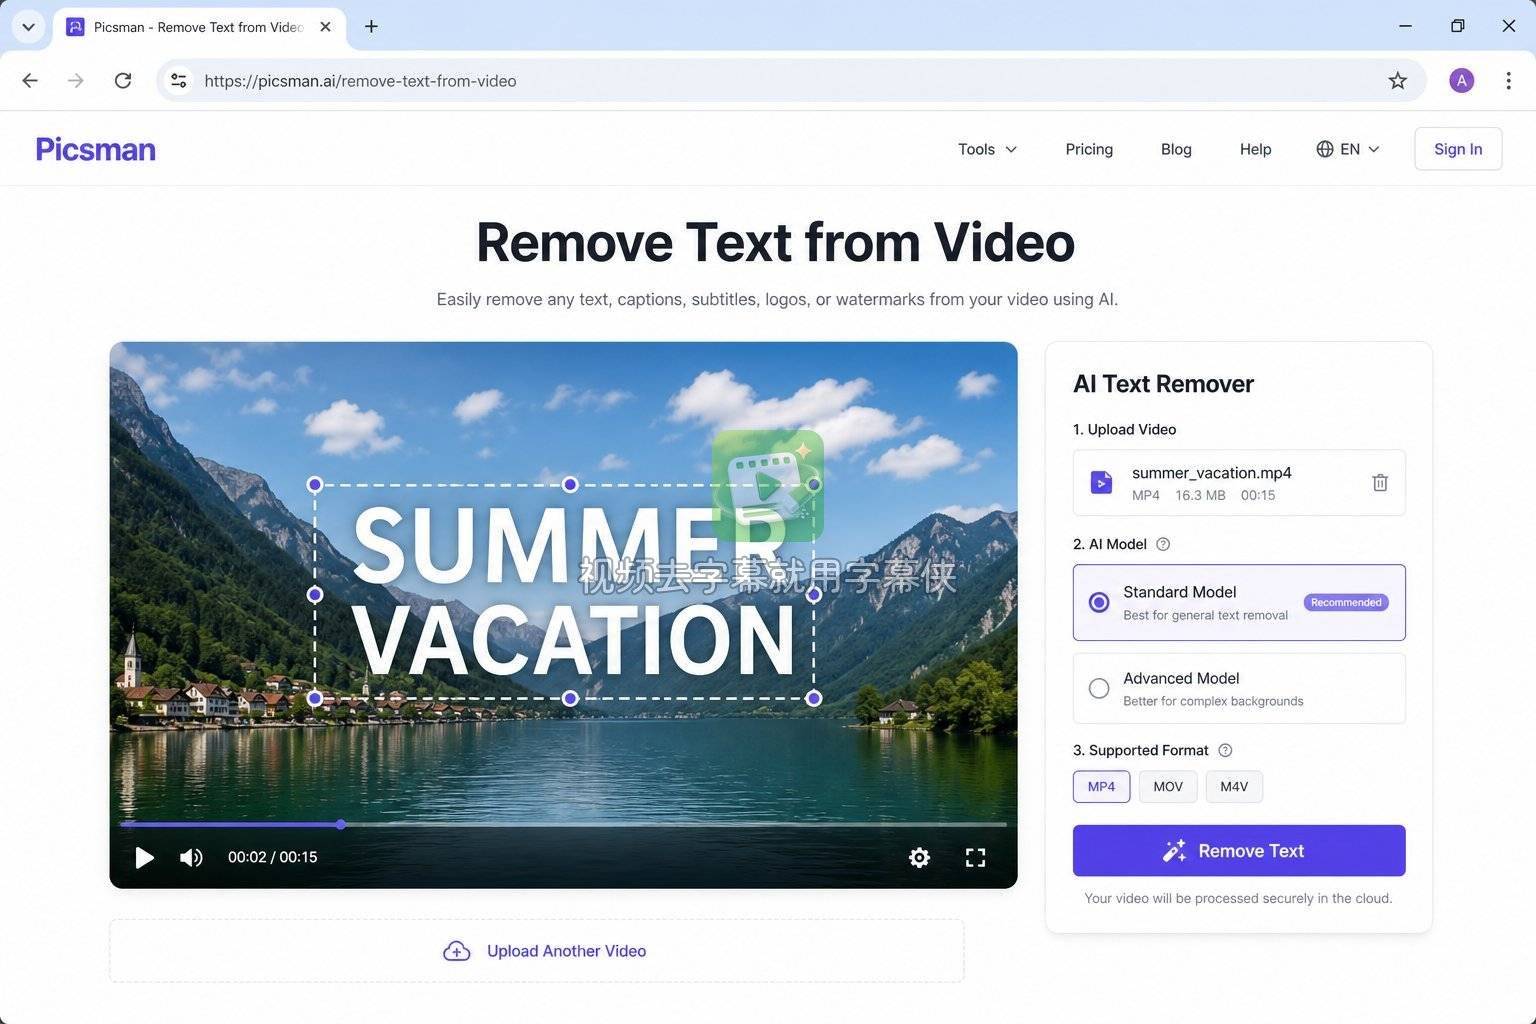Bookmark this page with star icon
This screenshot has width=1536, height=1024.
click(1397, 81)
